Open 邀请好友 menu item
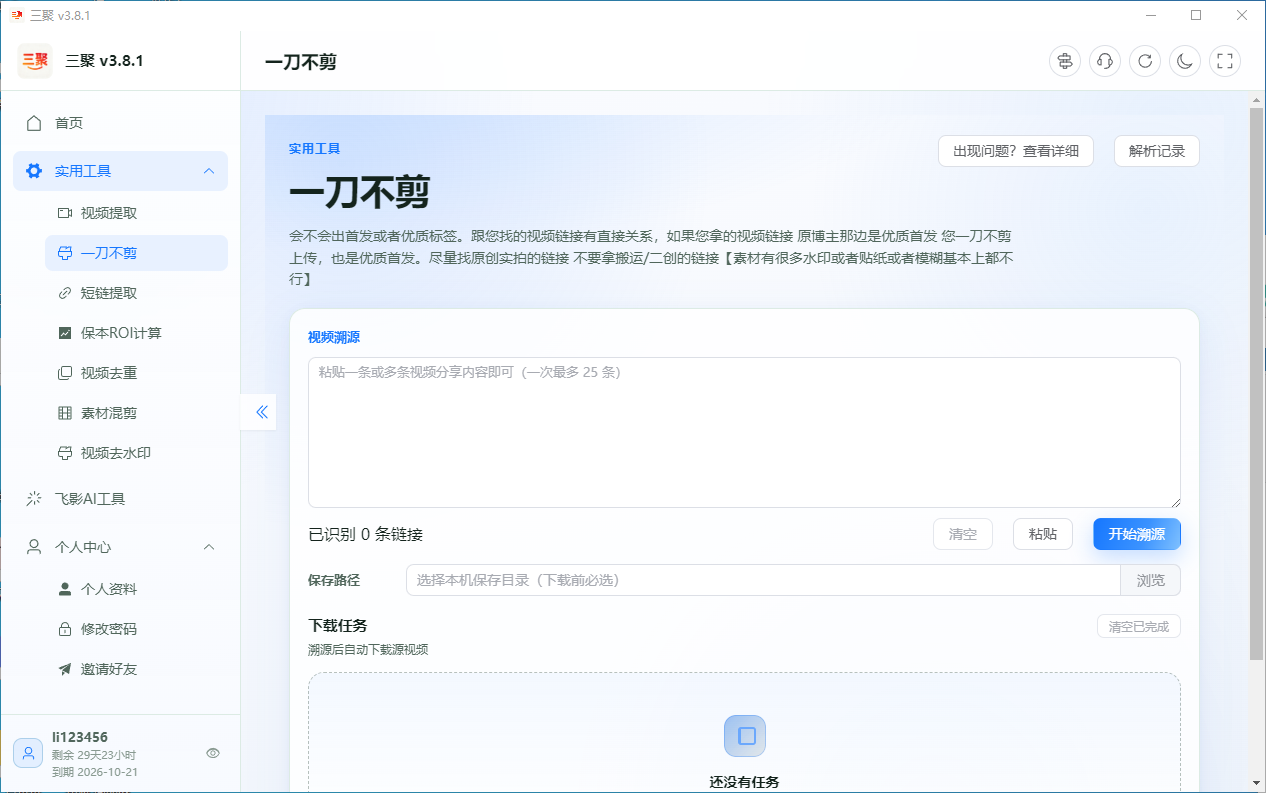Image resolution: width=1266 pixels, height=793 pixels. click(x=136, y=669)
